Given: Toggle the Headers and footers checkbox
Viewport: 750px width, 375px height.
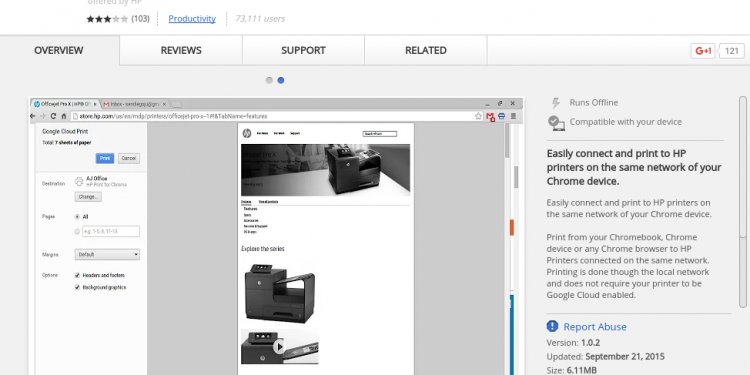Looking at the screenshot, I should click(77, 276).
